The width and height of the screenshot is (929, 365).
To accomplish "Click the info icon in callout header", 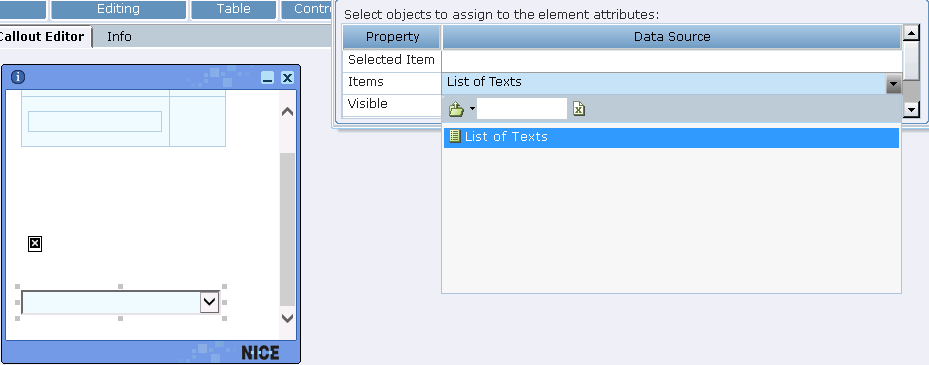I will pos(18,77).
